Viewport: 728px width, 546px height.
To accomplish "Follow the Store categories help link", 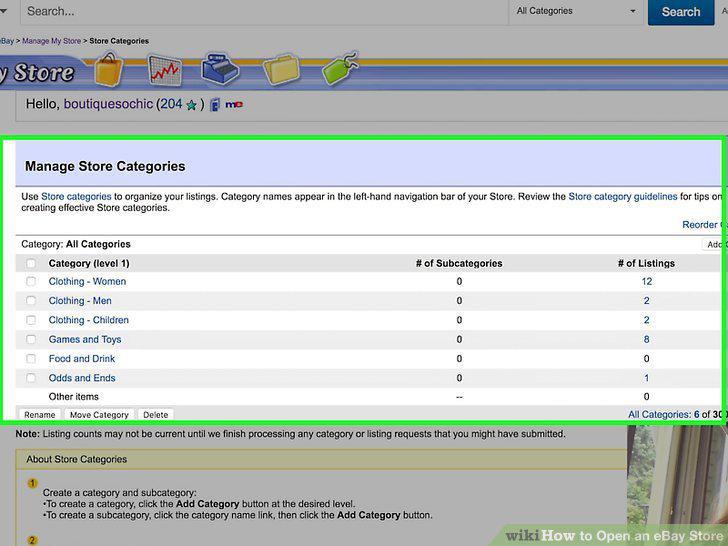I will pyautogui.click(x=76, y=196).
